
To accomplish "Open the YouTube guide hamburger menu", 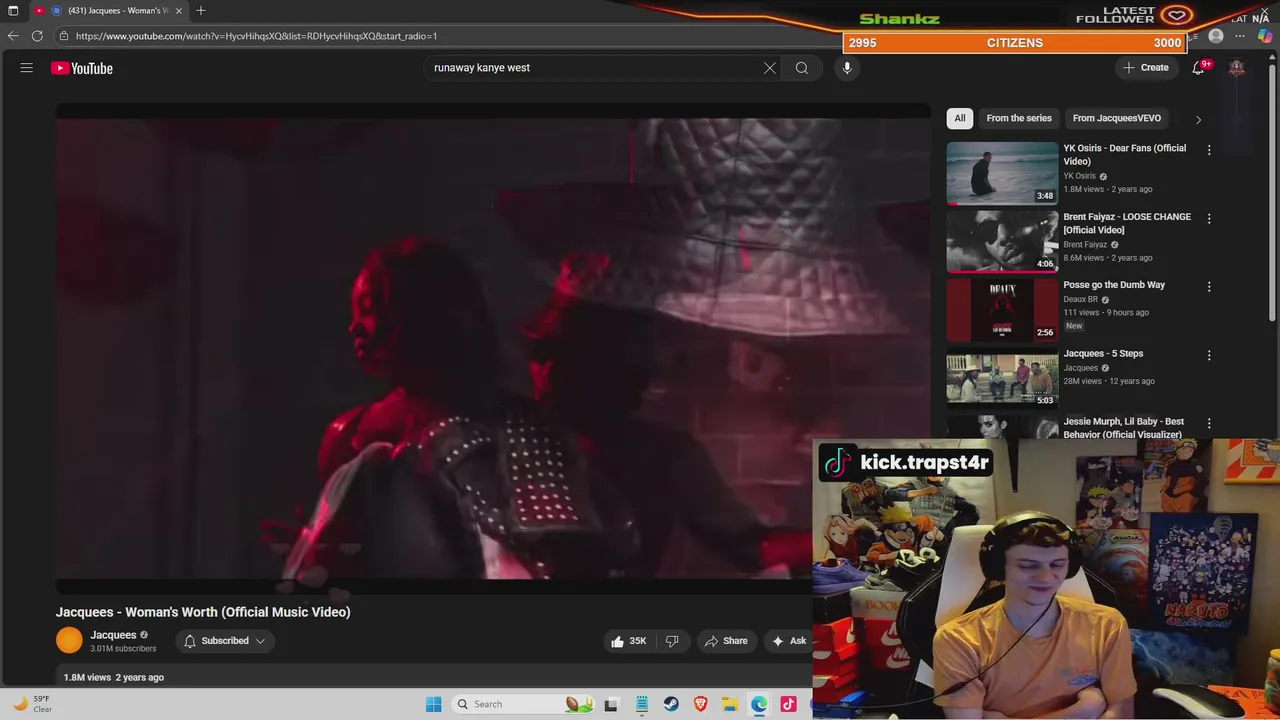I will tap(27, 68).
